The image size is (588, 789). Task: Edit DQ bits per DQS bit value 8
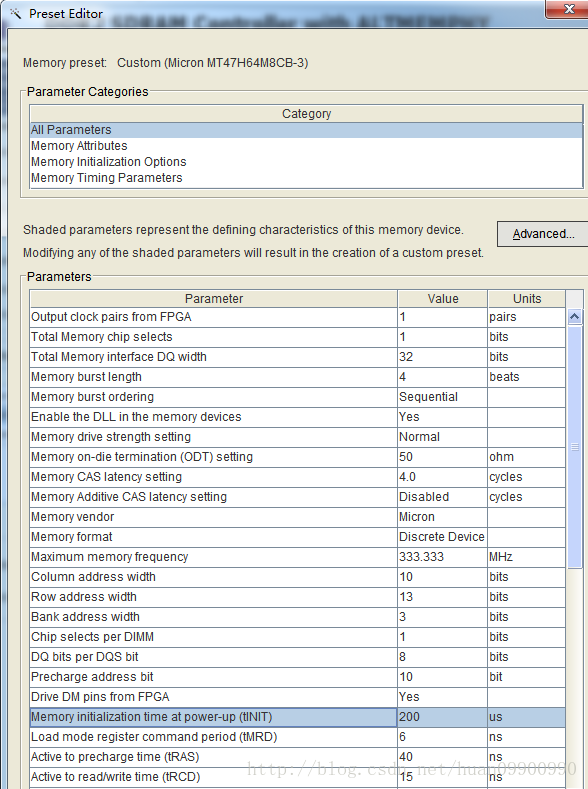443,657
